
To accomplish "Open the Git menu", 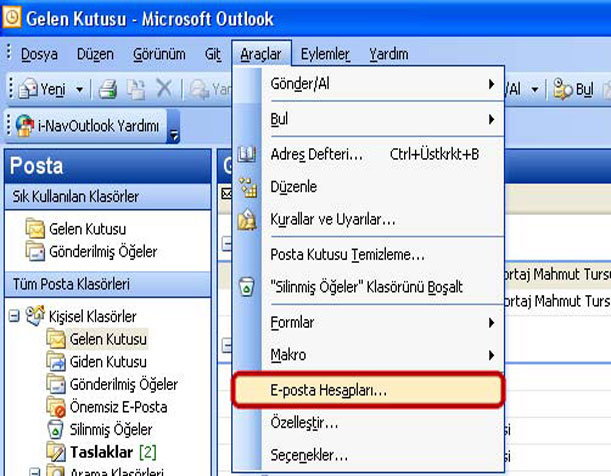I will pos(213,54).
